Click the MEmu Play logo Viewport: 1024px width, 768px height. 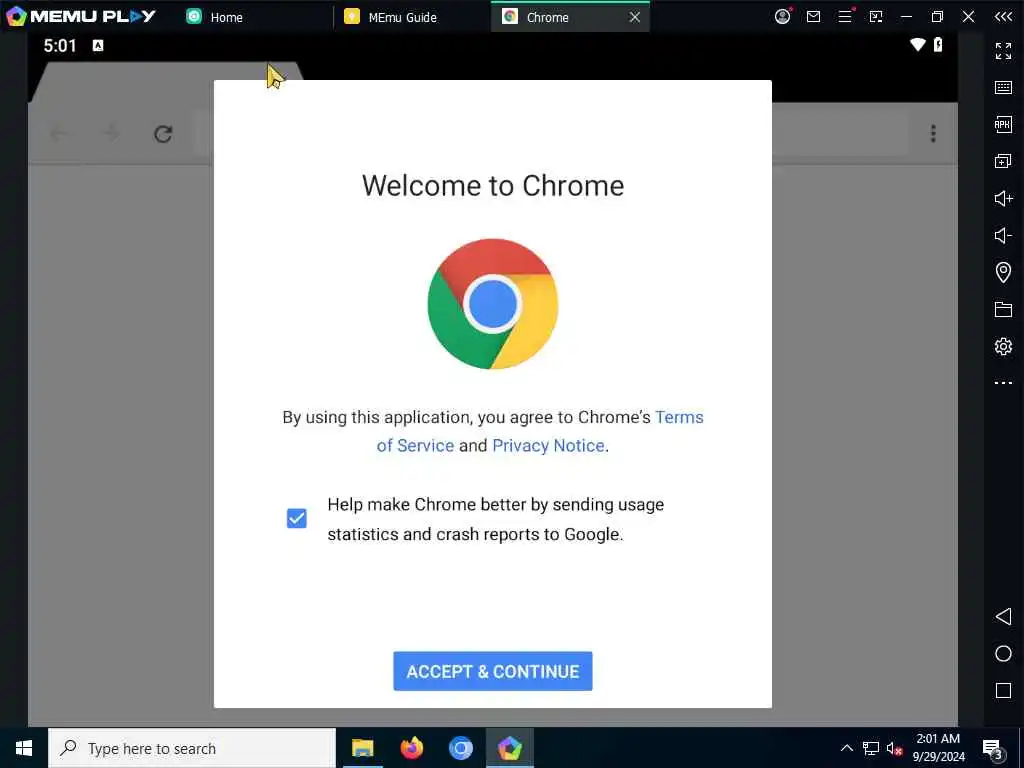click(81, 16)
